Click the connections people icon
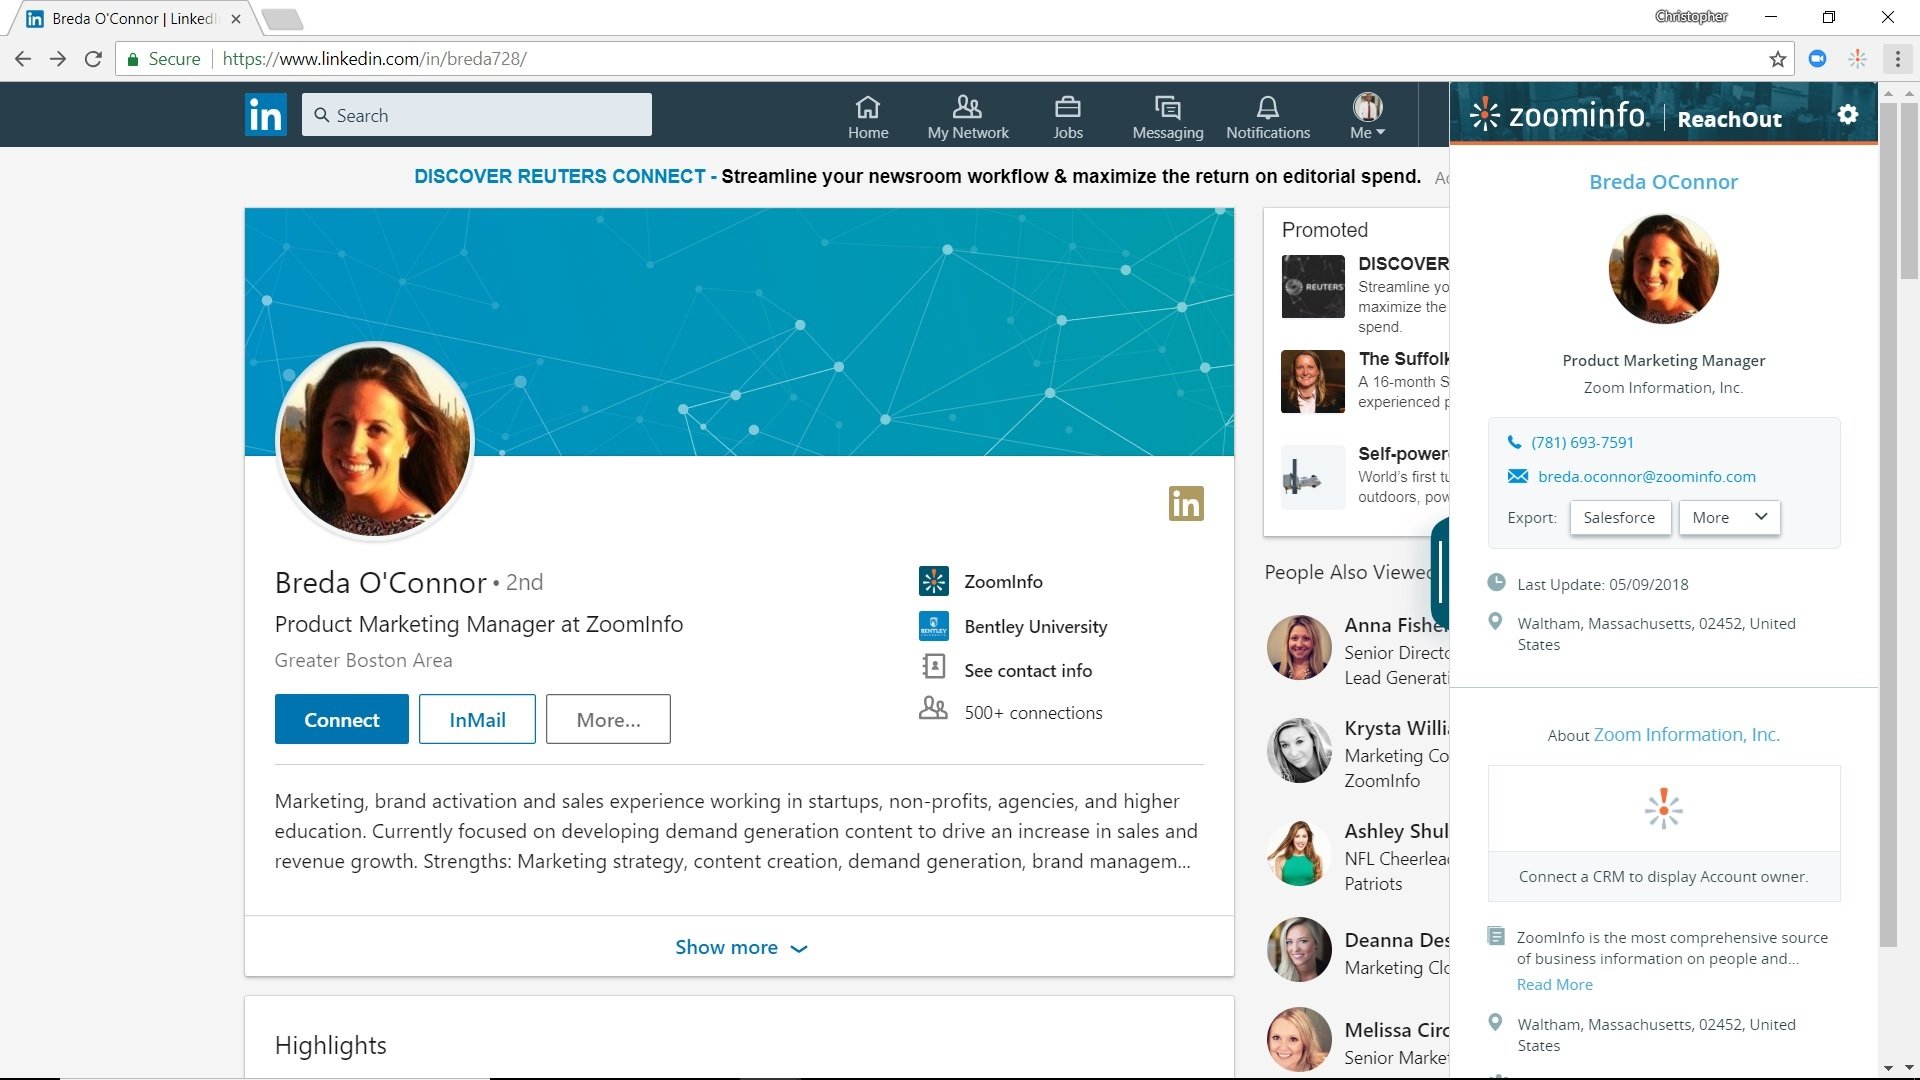 (933, 709)
